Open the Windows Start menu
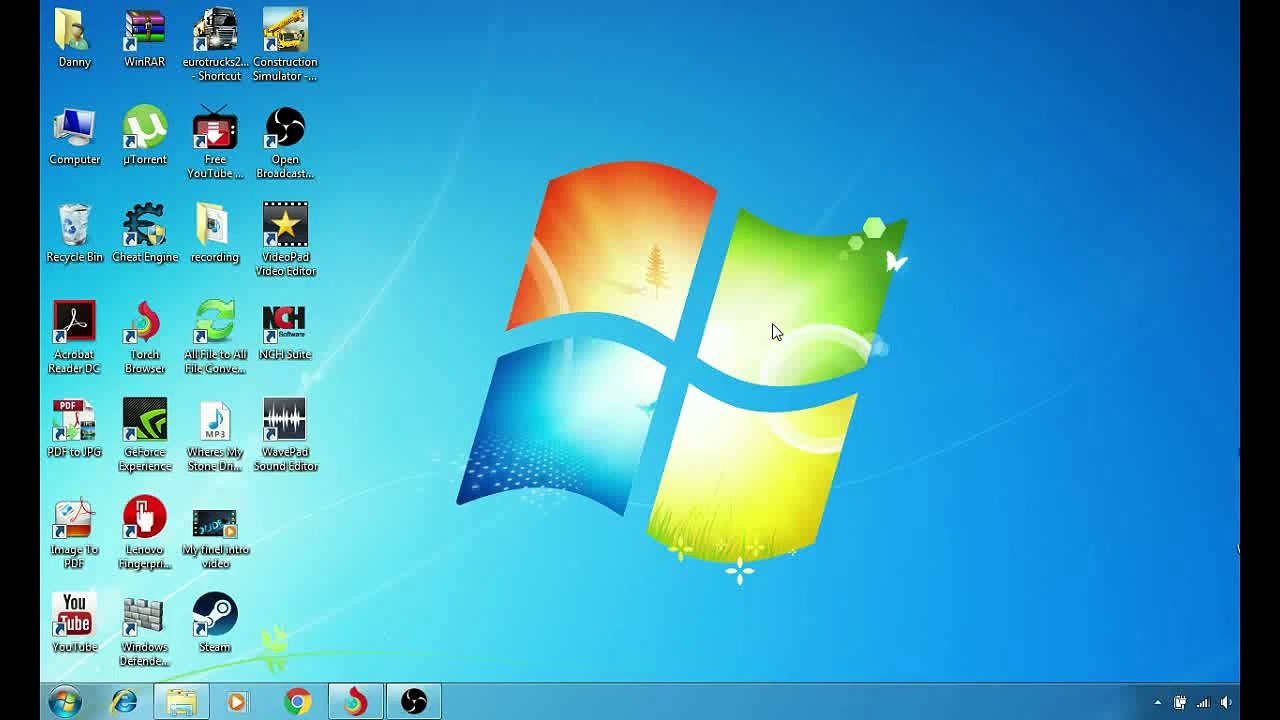 click(65, 702)
